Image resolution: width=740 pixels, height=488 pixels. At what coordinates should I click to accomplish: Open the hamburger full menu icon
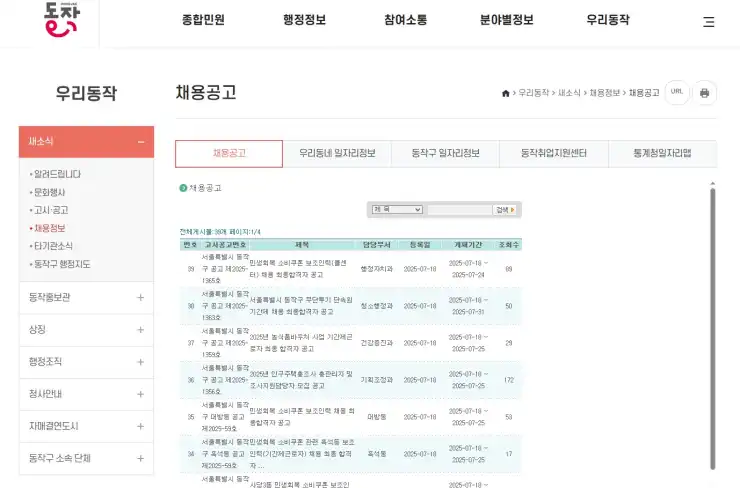(x=708, y=22)
